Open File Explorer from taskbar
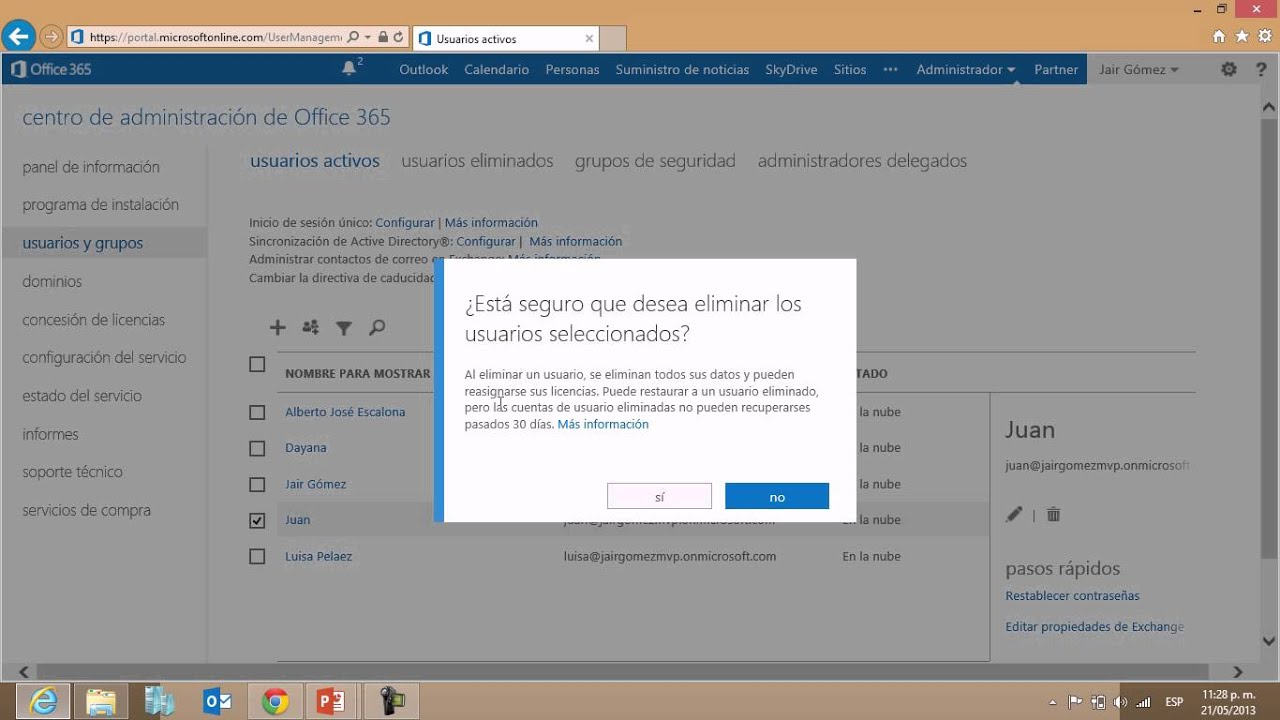The height and width of the screenshot is (720, 1280). (x=100, y=701)
